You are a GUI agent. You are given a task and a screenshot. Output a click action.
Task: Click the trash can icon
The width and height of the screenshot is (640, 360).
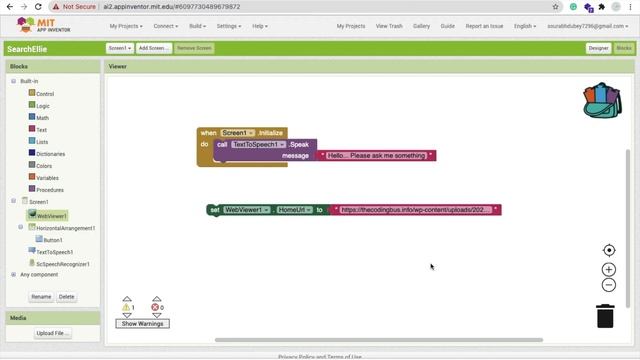pos(605,316)
